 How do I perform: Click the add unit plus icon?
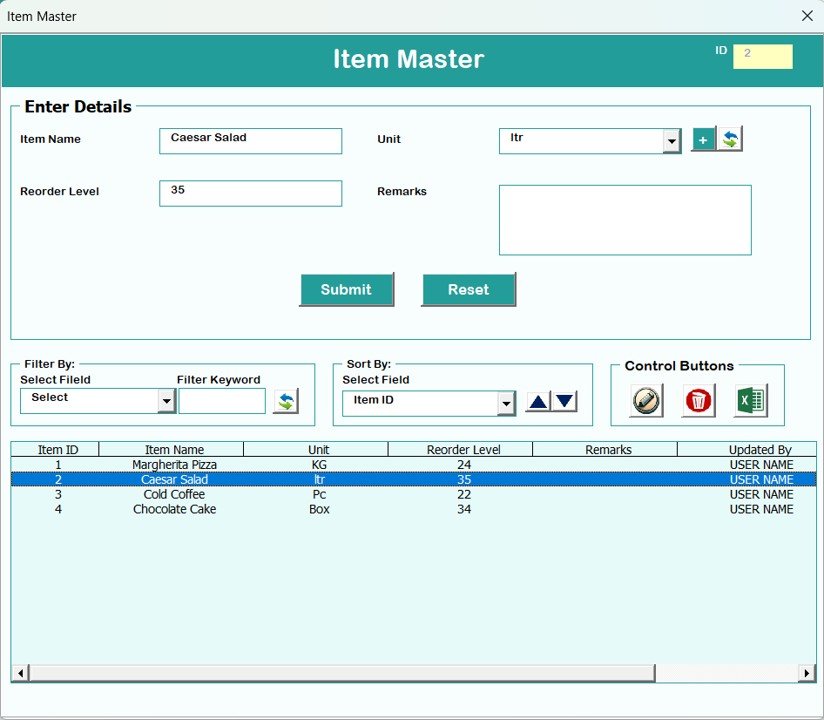point(703,140)
